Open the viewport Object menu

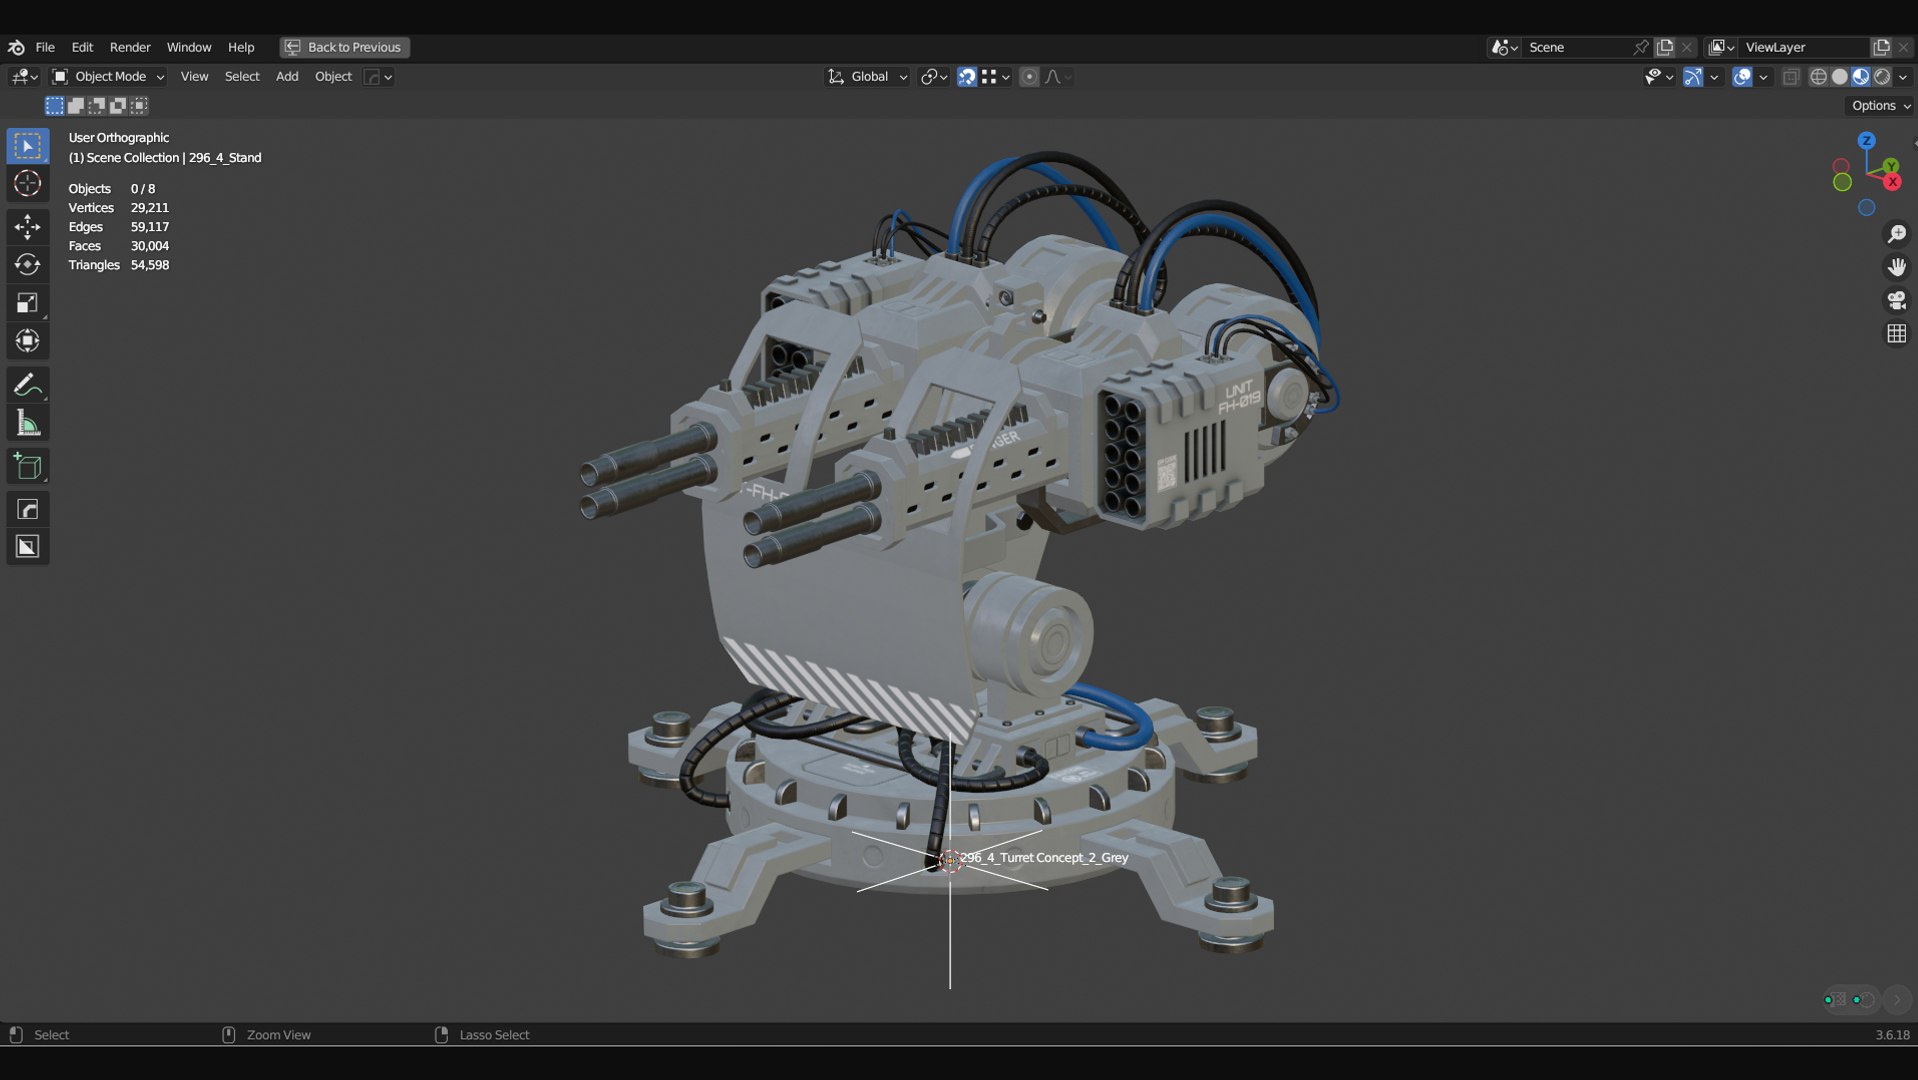tap(333, 77)
